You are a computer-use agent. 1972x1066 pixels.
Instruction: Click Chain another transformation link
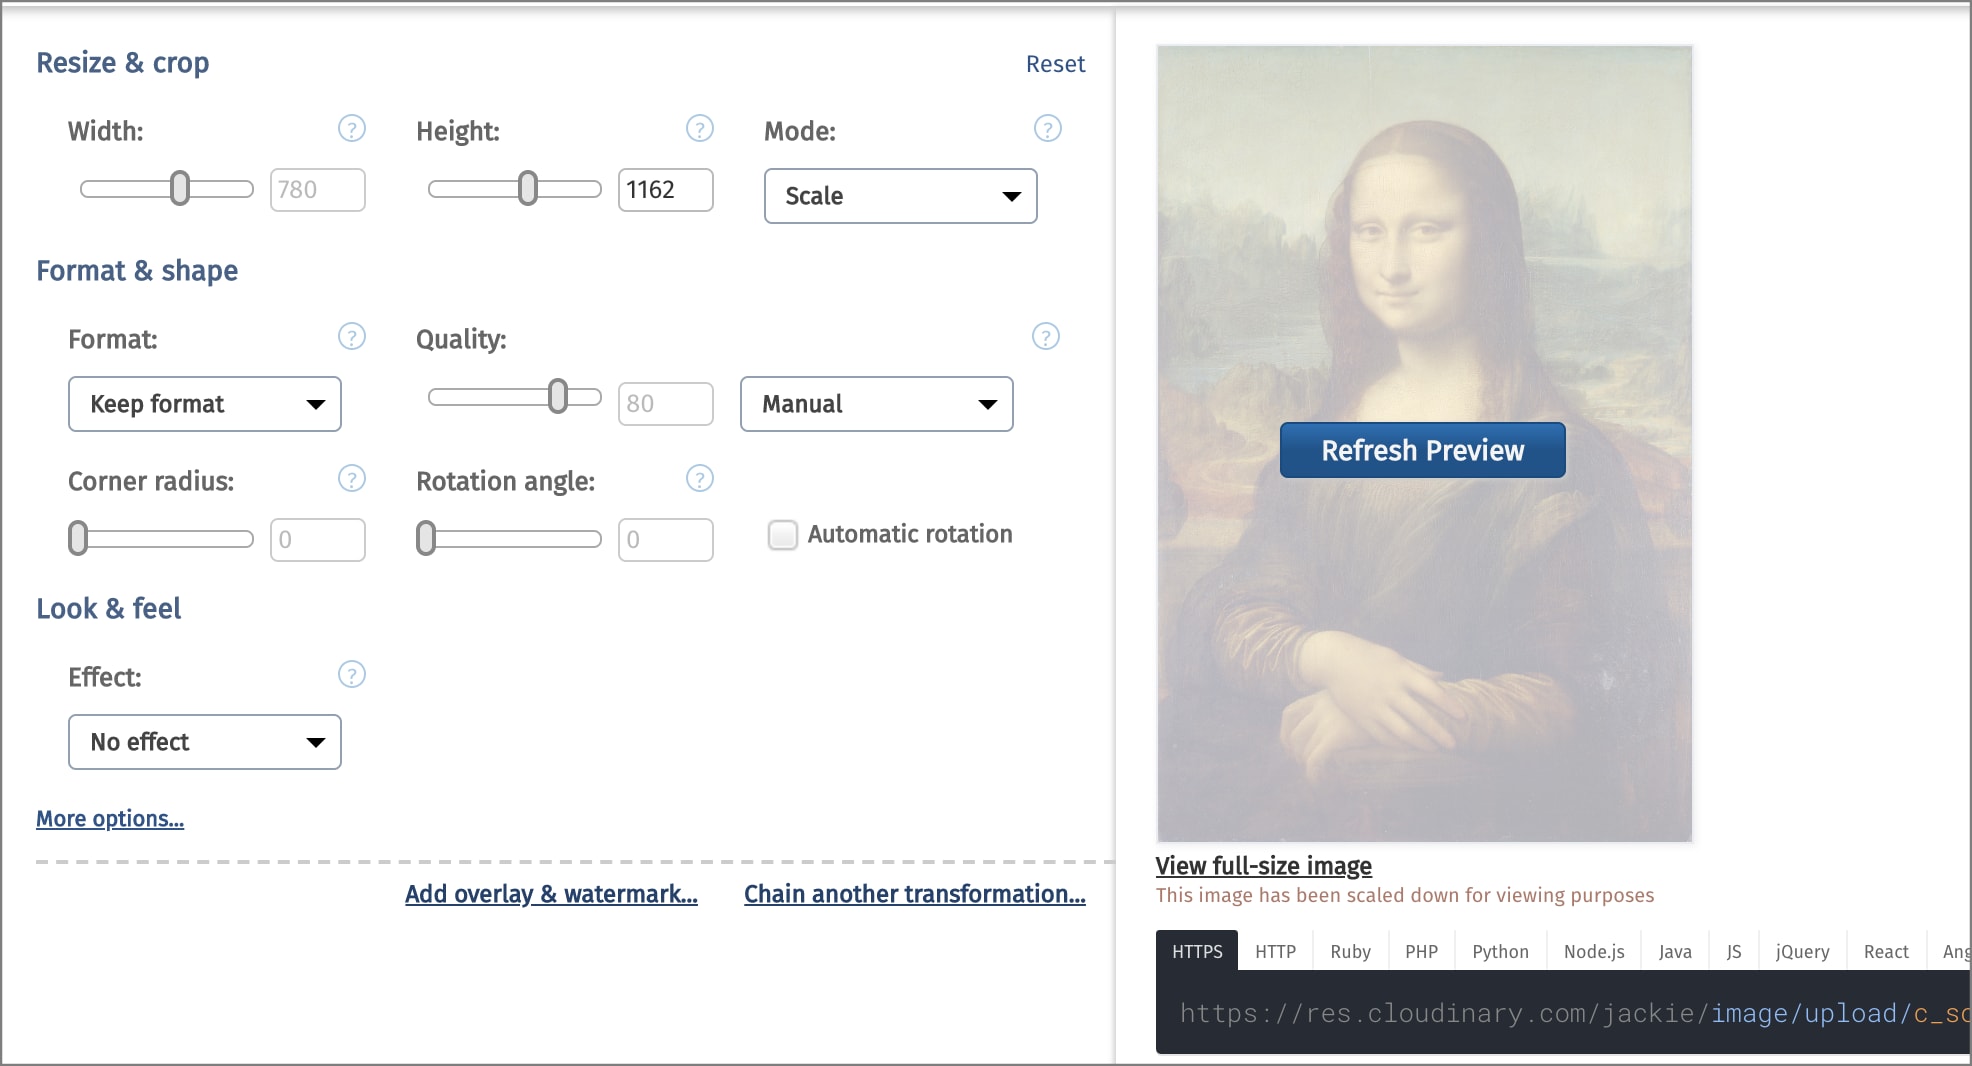point(915,894)
